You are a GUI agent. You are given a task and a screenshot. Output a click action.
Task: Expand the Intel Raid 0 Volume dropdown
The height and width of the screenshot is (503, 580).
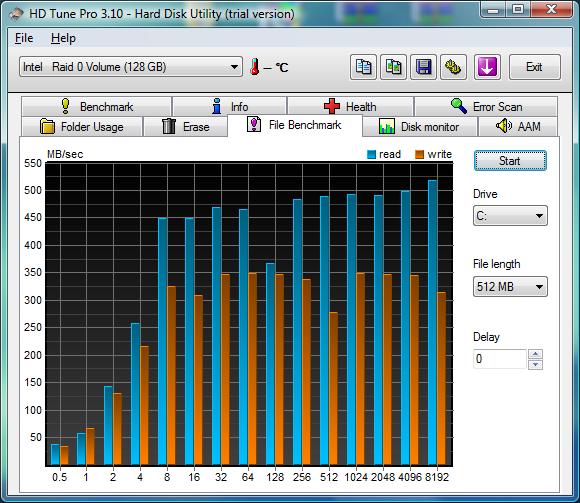pos(131,67)
